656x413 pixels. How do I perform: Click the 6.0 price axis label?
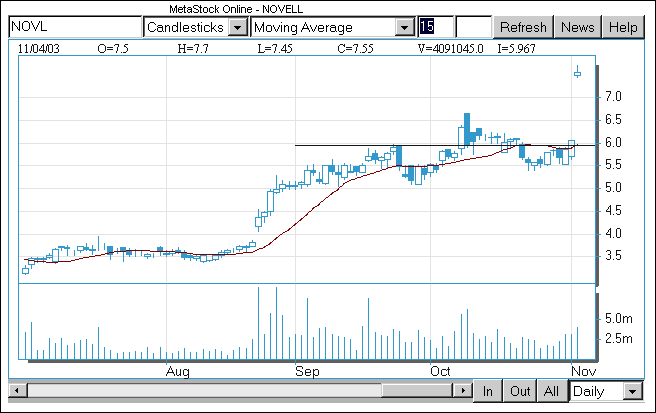point(613,143)
